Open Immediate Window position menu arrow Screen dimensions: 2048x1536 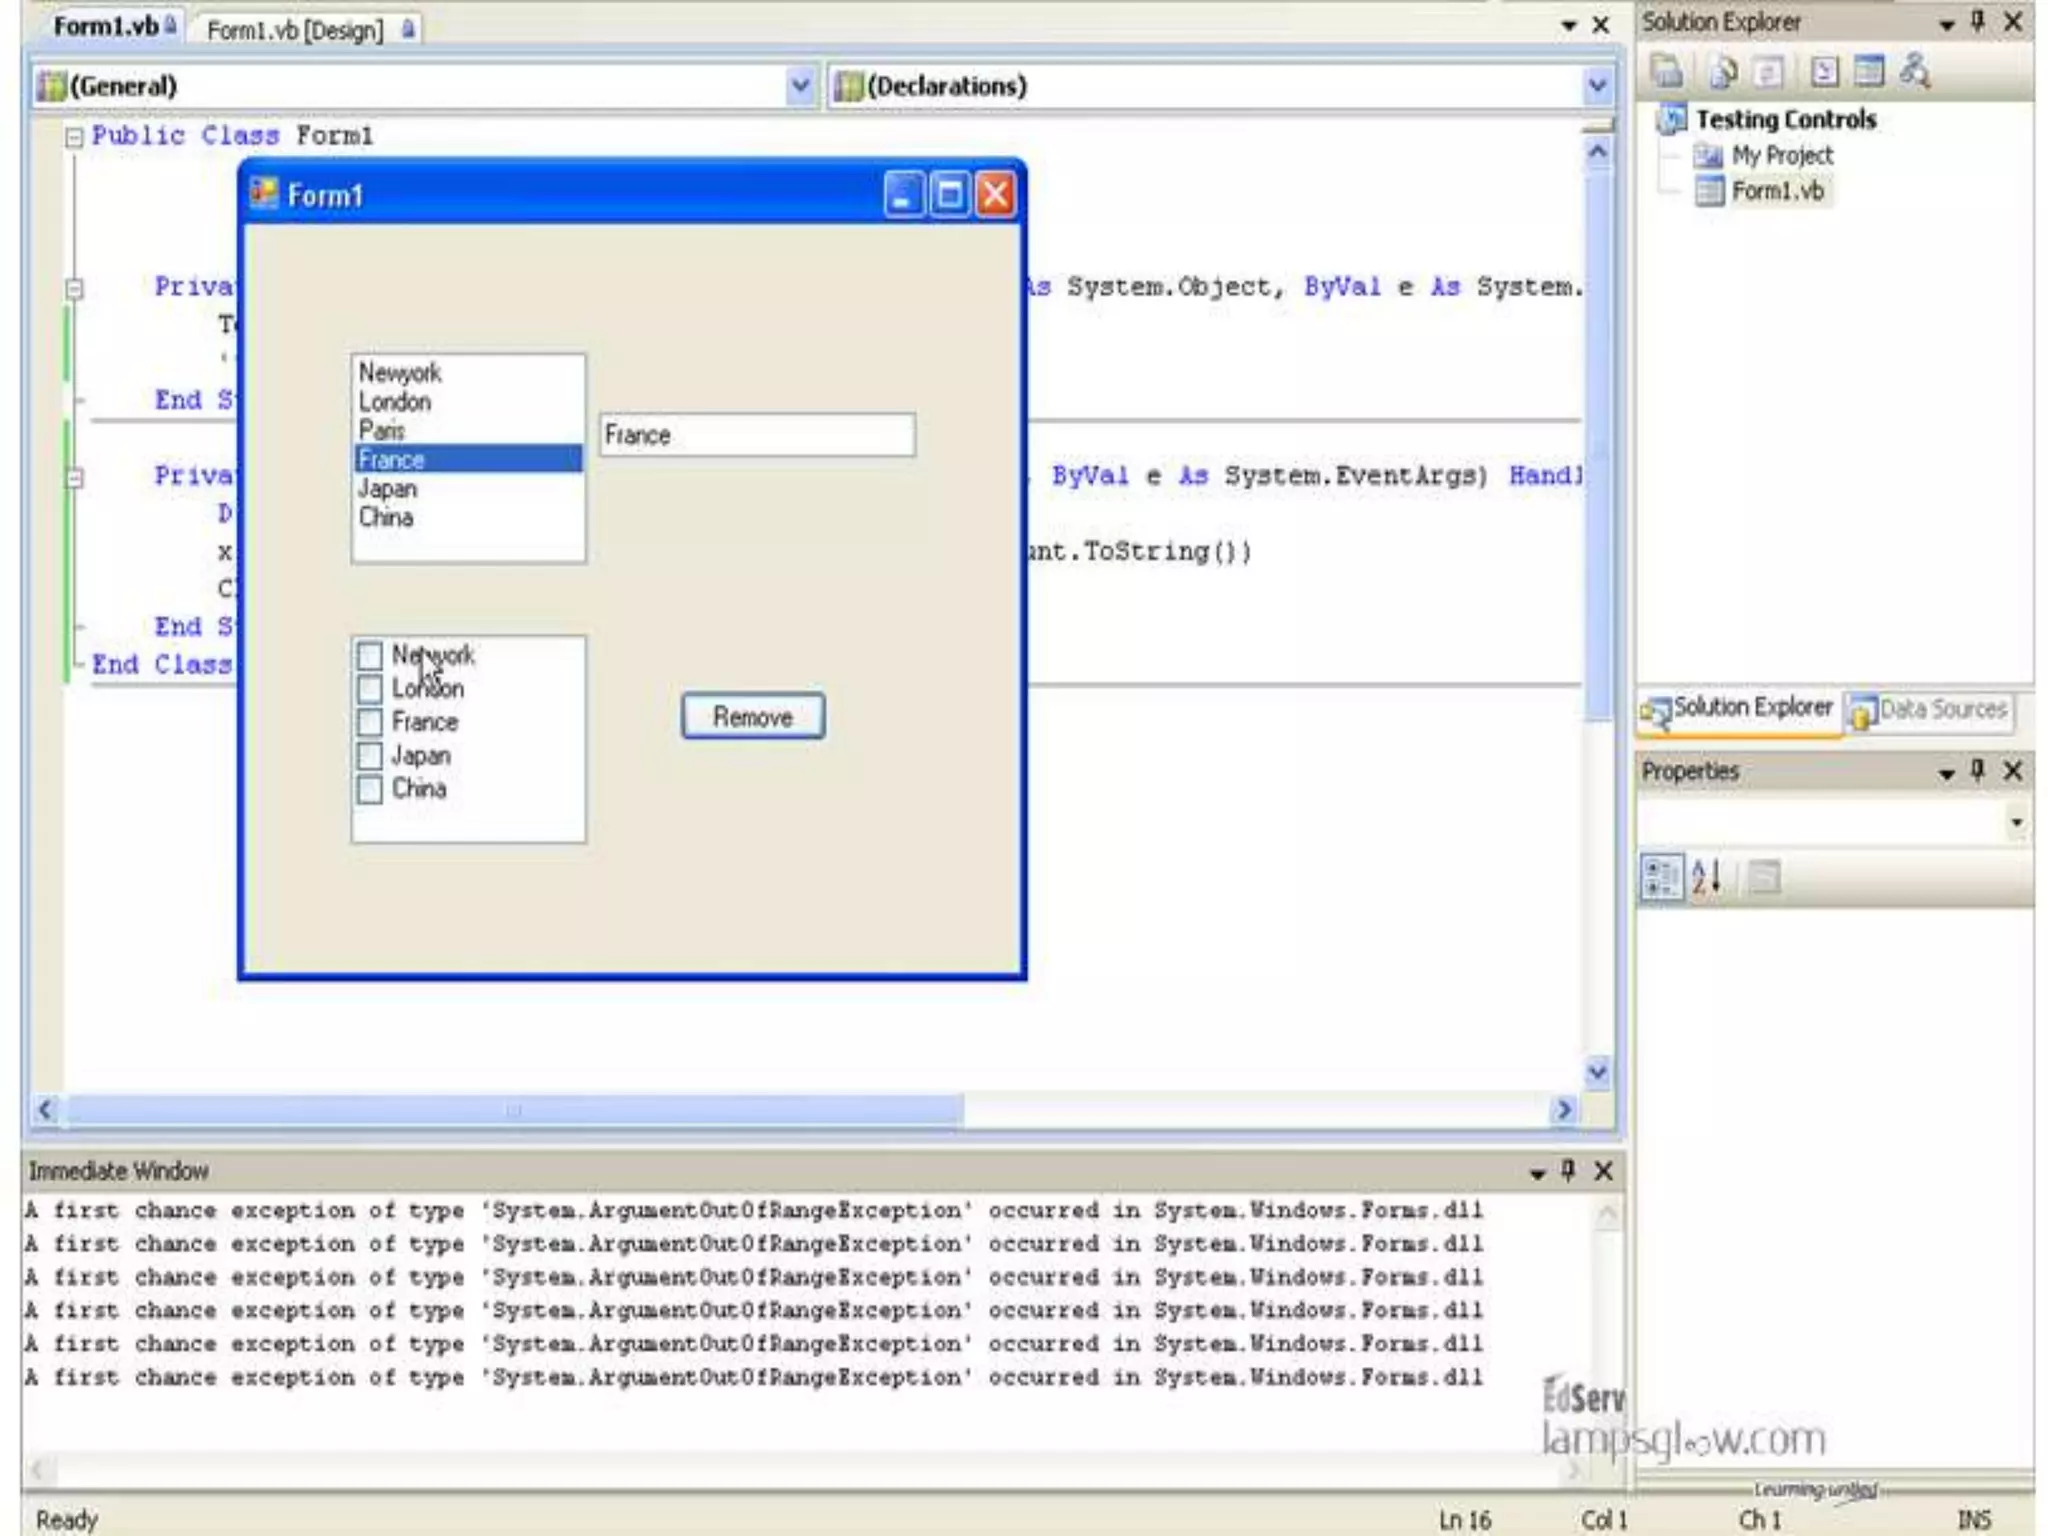tap(1537, 1172)
